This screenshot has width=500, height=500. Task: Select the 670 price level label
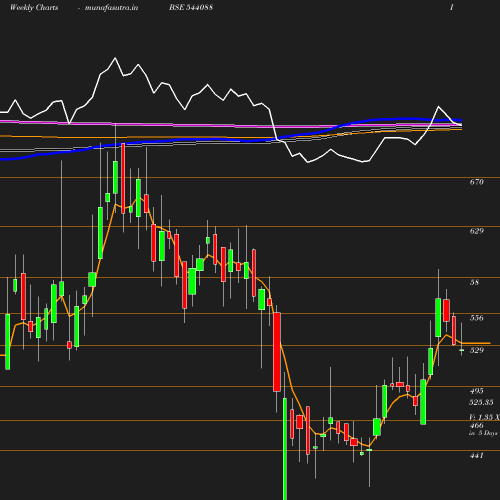476,182
